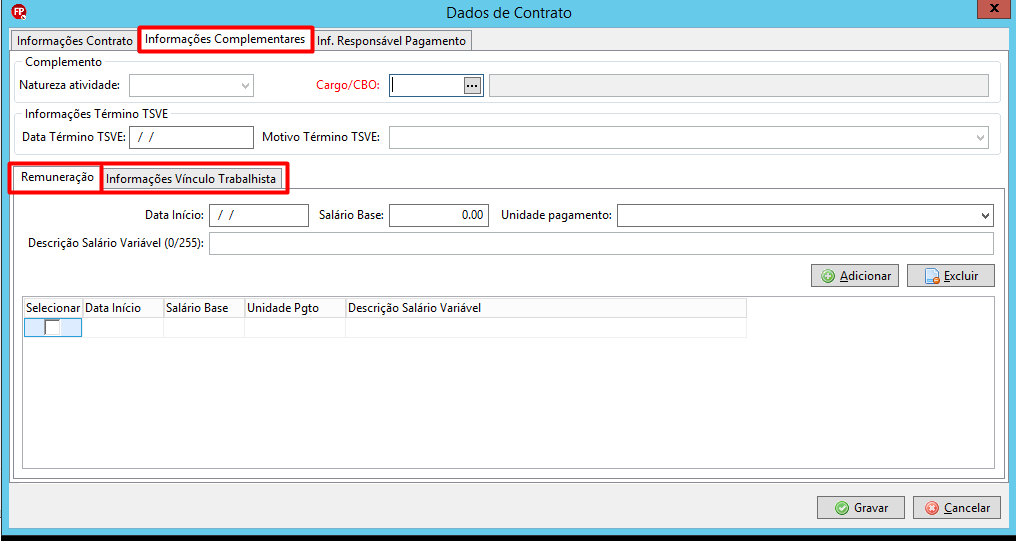Screen dimensions: 1016x541
Task: Click Data Término TSVE date field
Action: [191, 137]
